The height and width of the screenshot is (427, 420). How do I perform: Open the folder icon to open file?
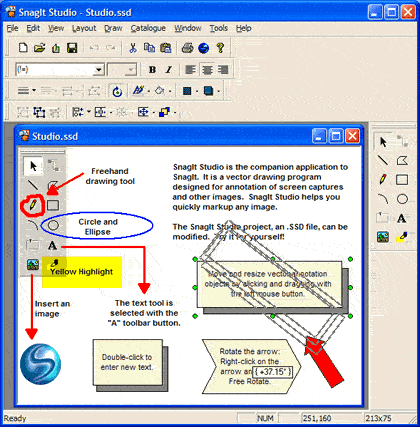click(39, 48)
